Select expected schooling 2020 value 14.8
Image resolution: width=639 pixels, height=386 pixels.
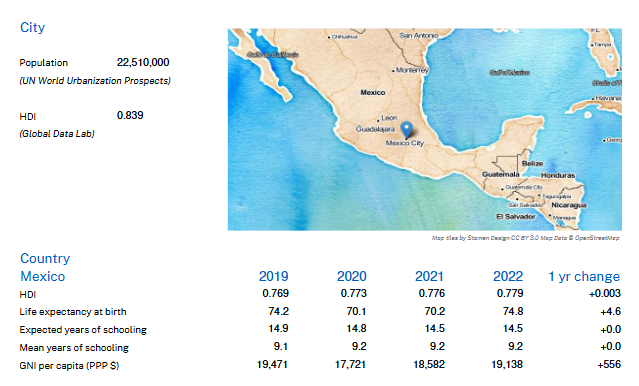click(x=357, y=329)
